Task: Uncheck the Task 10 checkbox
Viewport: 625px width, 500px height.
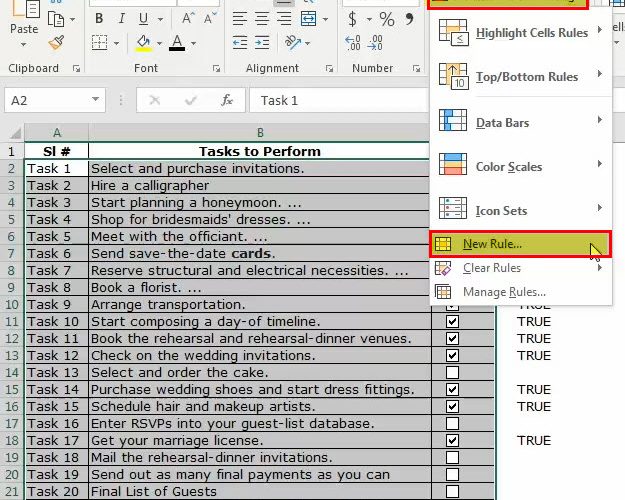Action: [x=452, y=321]
